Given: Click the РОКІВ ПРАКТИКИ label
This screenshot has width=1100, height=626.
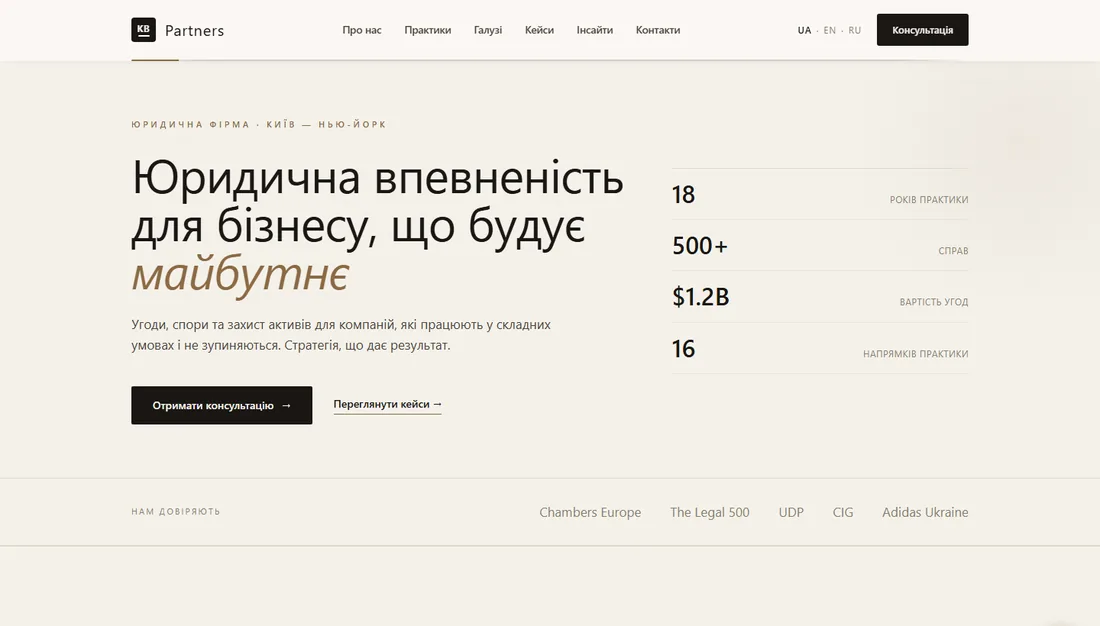Looking at the screenshot, I should (929, 200).
